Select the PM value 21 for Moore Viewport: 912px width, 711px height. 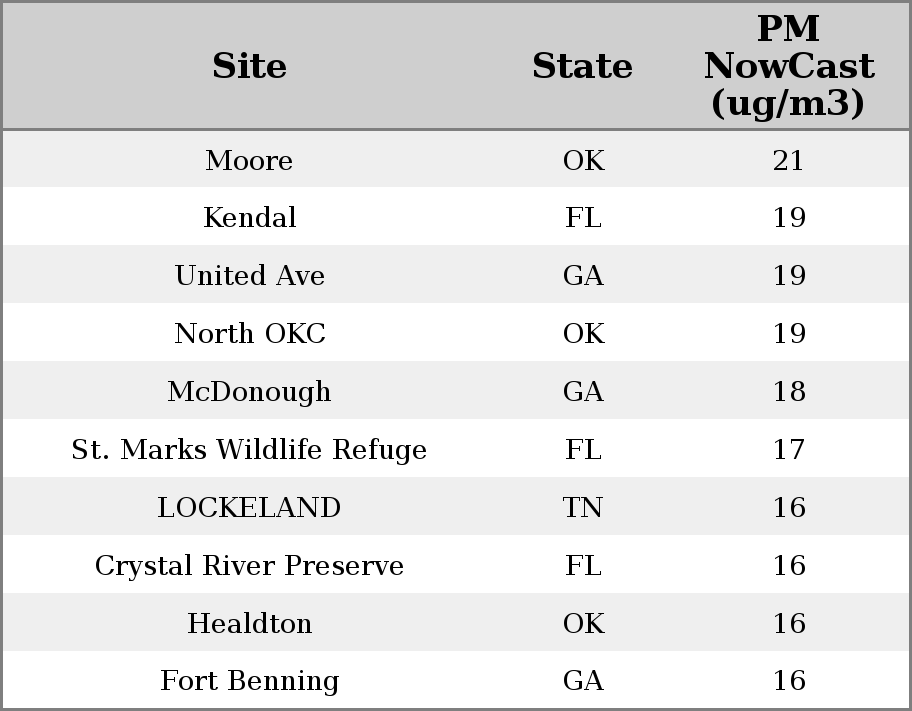click(788, 160)
